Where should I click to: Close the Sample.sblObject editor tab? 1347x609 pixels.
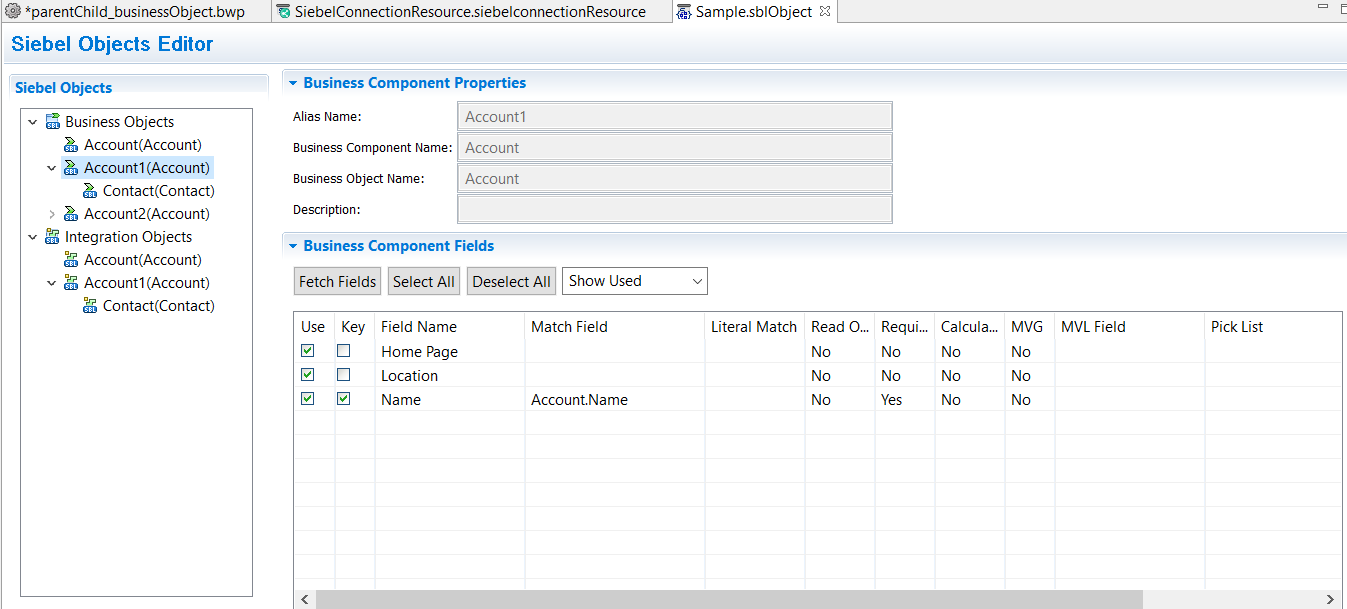point(824,12)
